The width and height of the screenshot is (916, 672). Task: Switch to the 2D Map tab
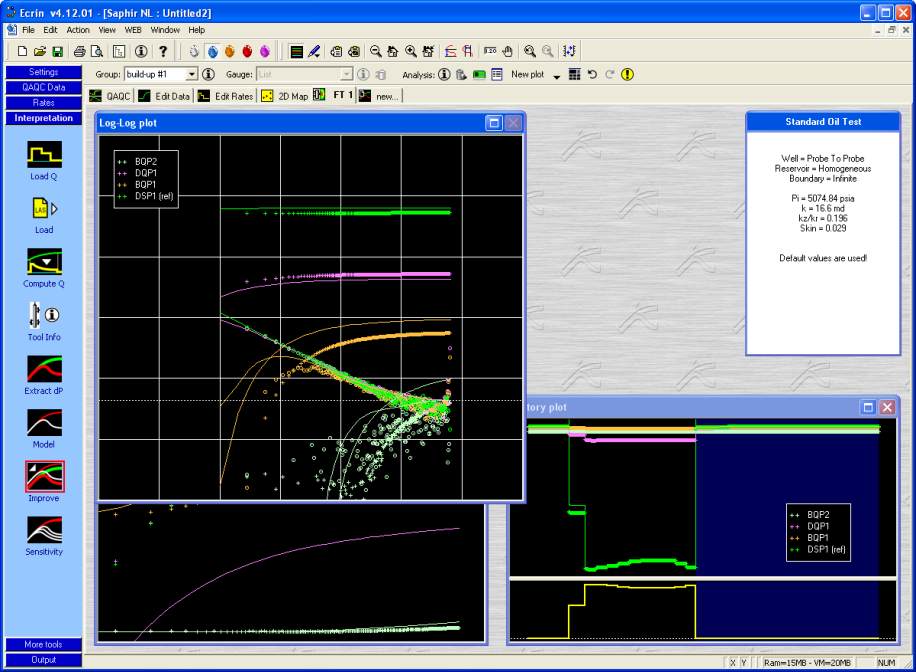tap(283, 96)
